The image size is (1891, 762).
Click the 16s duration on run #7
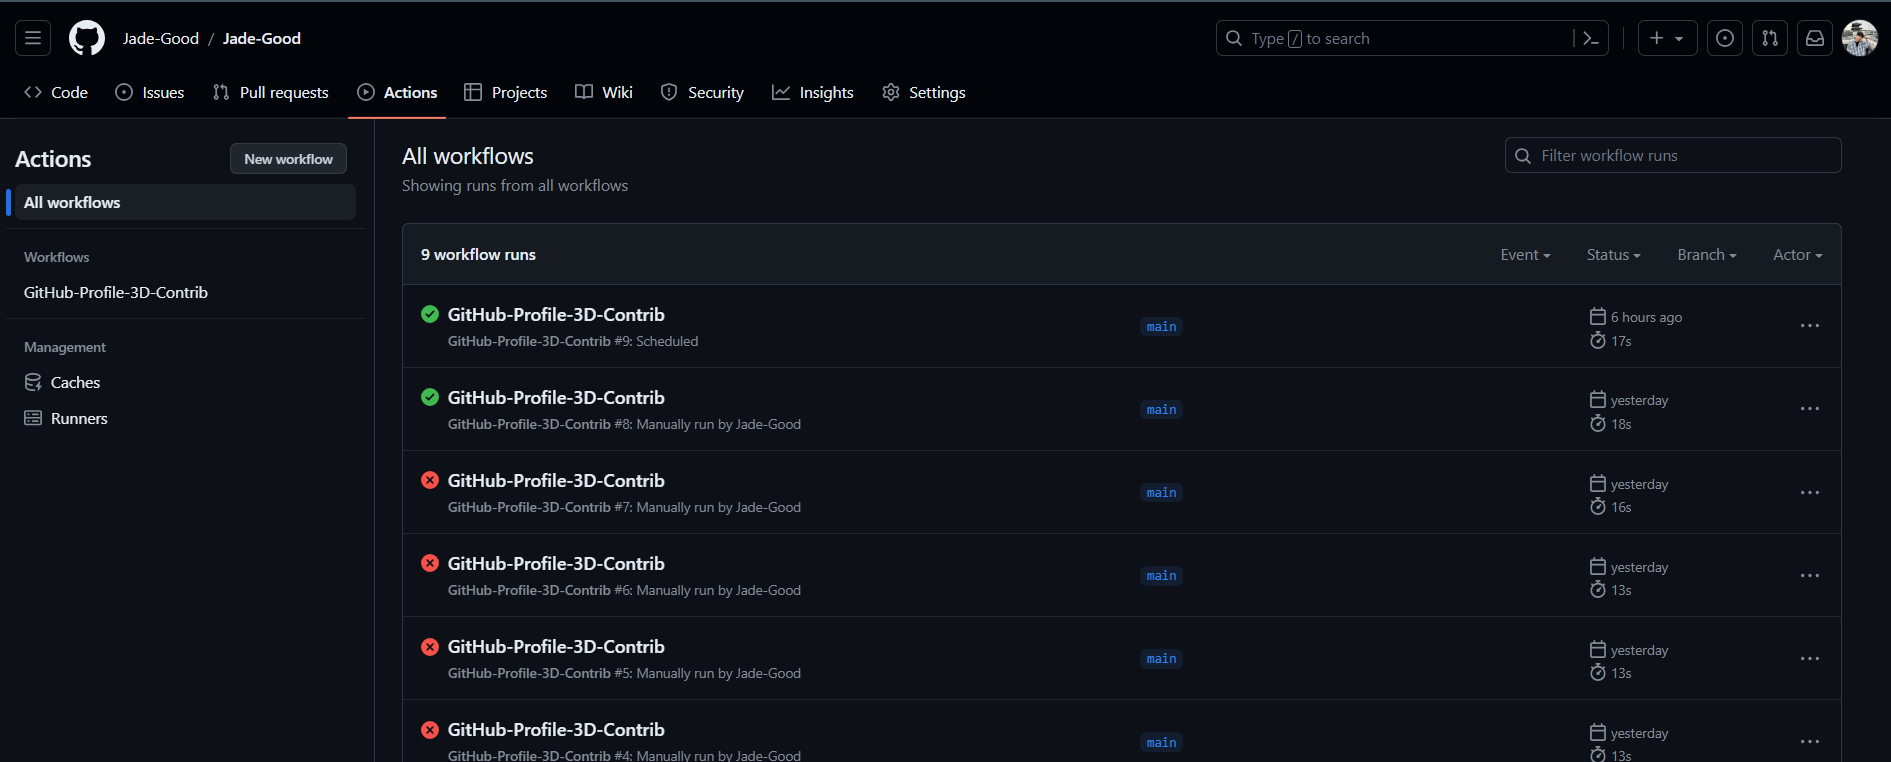point(1621,507)
